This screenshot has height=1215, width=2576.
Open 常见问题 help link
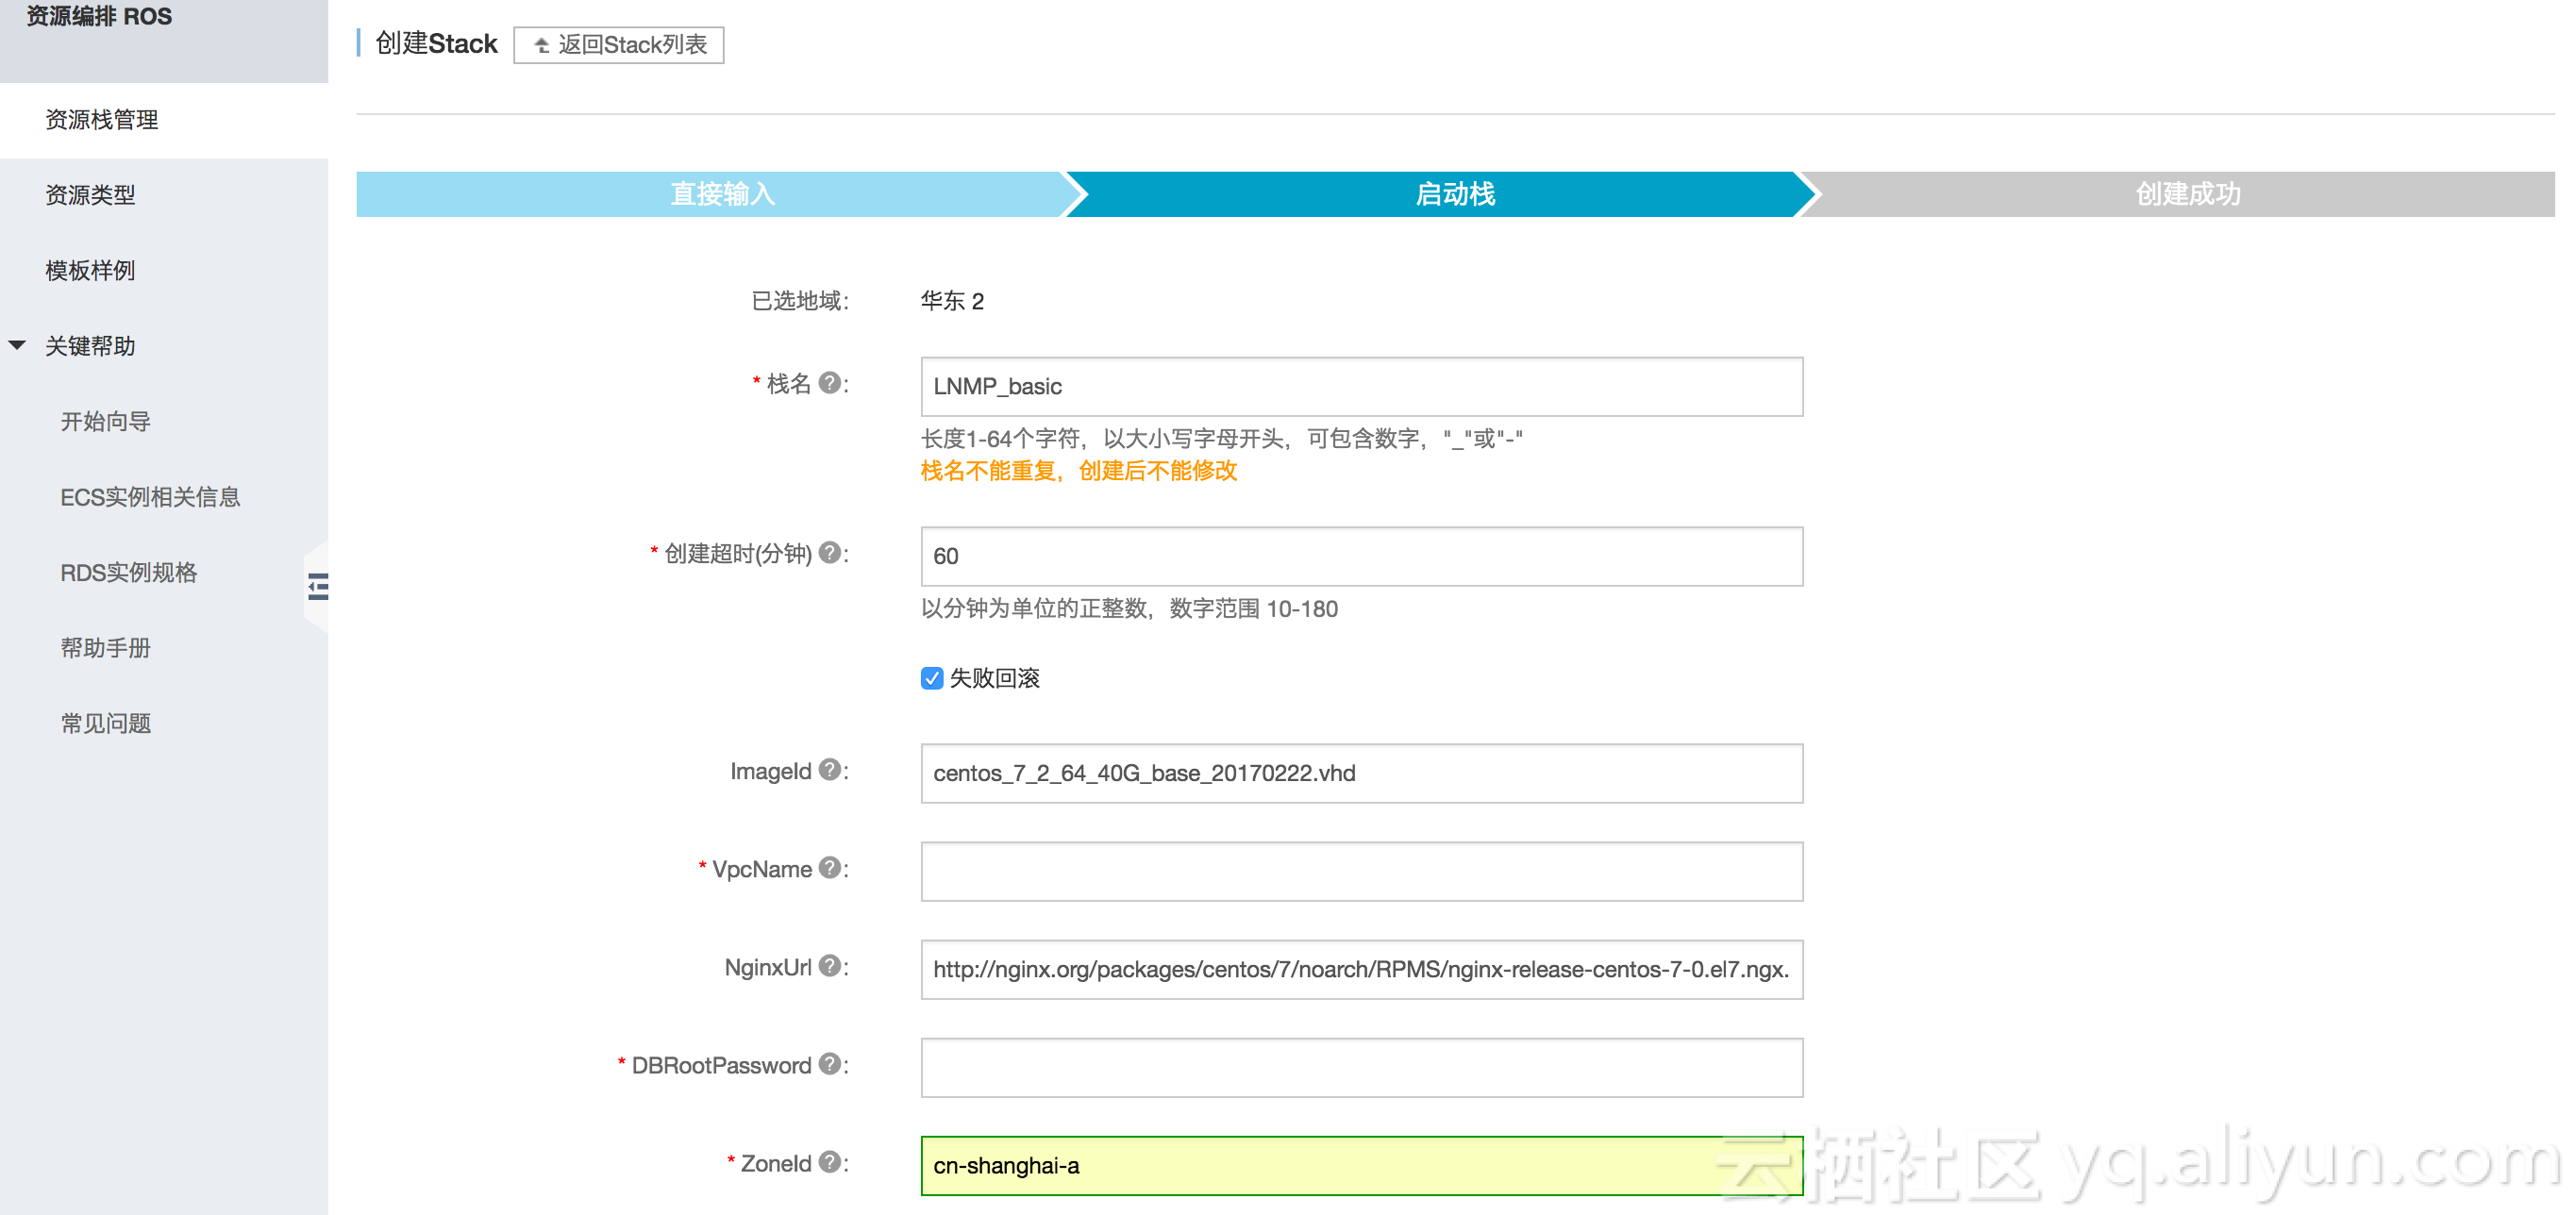point(106,724)
